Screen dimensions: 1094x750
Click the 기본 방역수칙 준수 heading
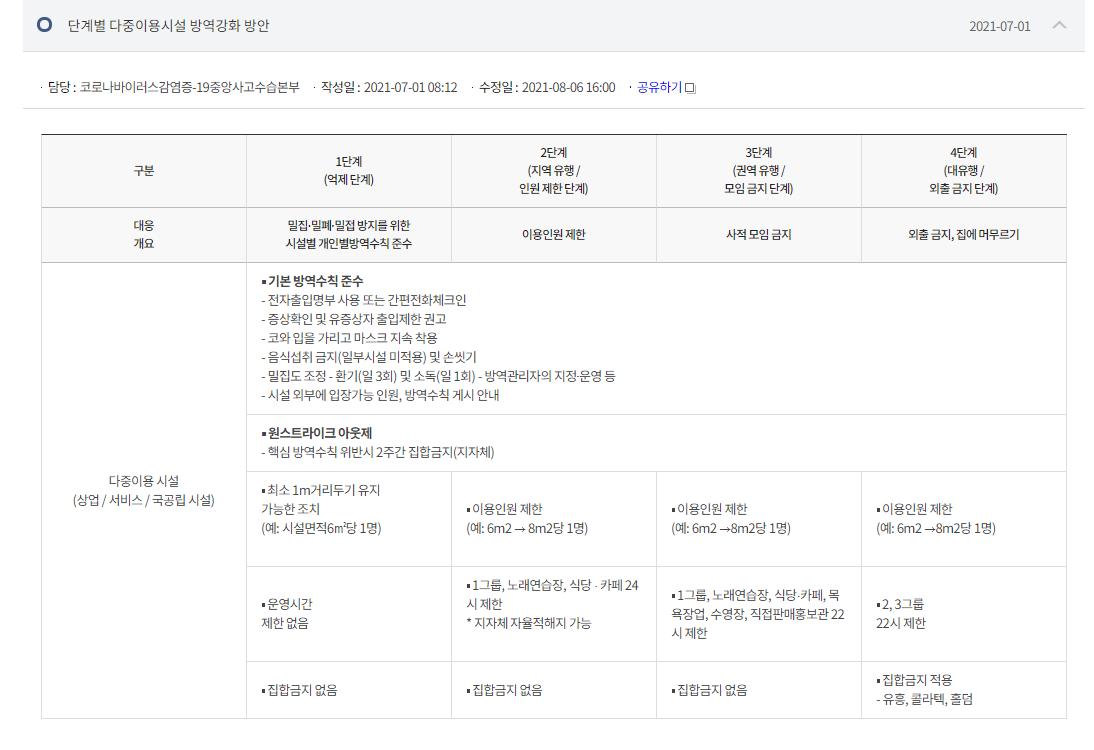pyautogui.click(x=313, y=281)
